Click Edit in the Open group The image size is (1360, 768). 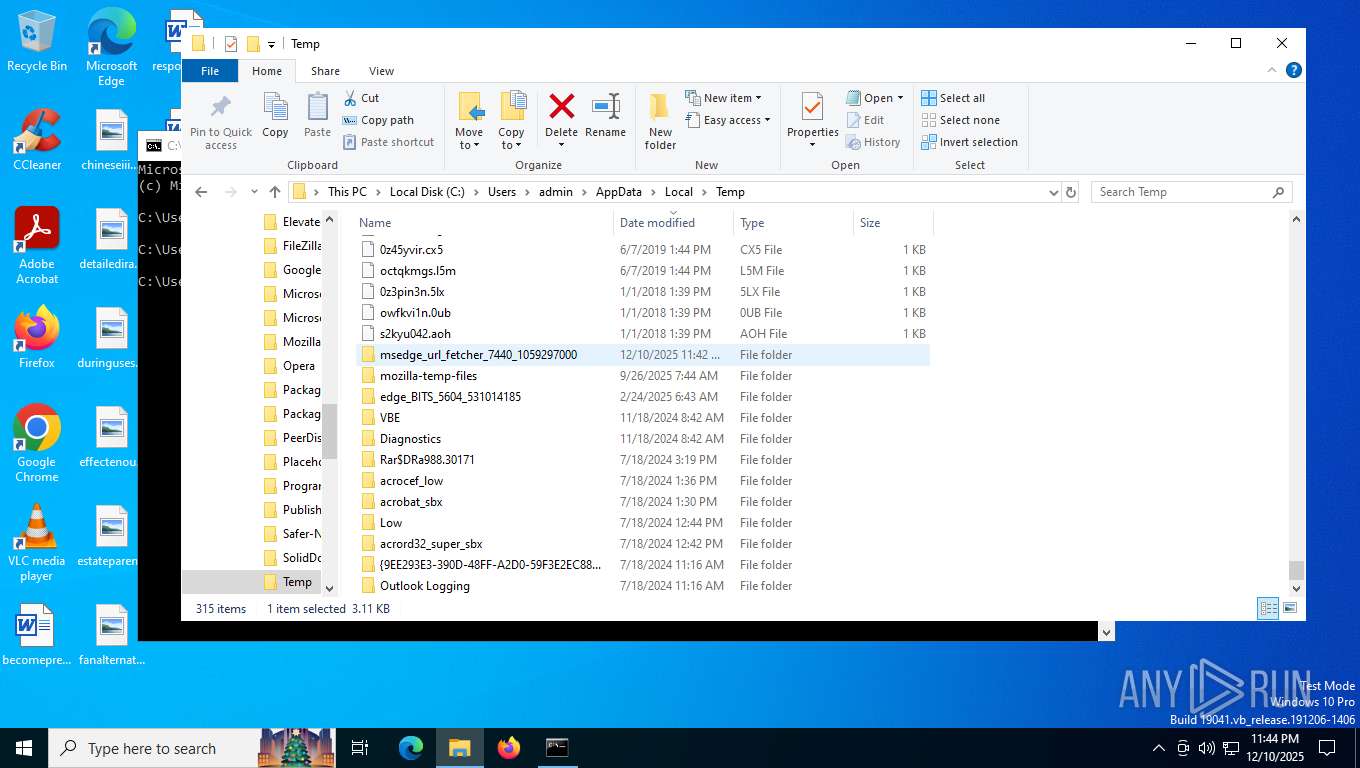click(x=865, y=120)
